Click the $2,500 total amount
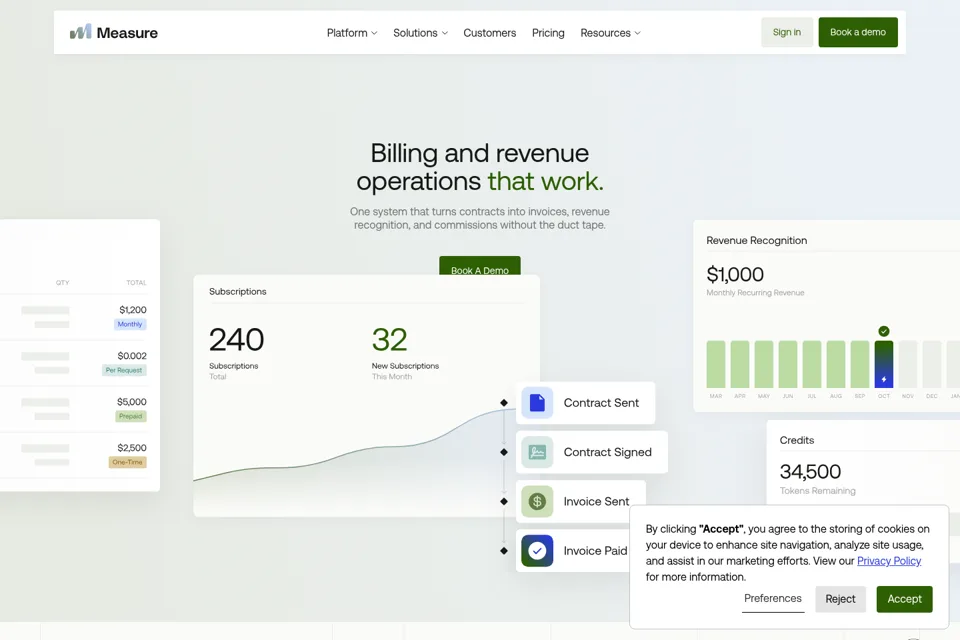This screenshot has height=640, width=960. coord(132,448)
